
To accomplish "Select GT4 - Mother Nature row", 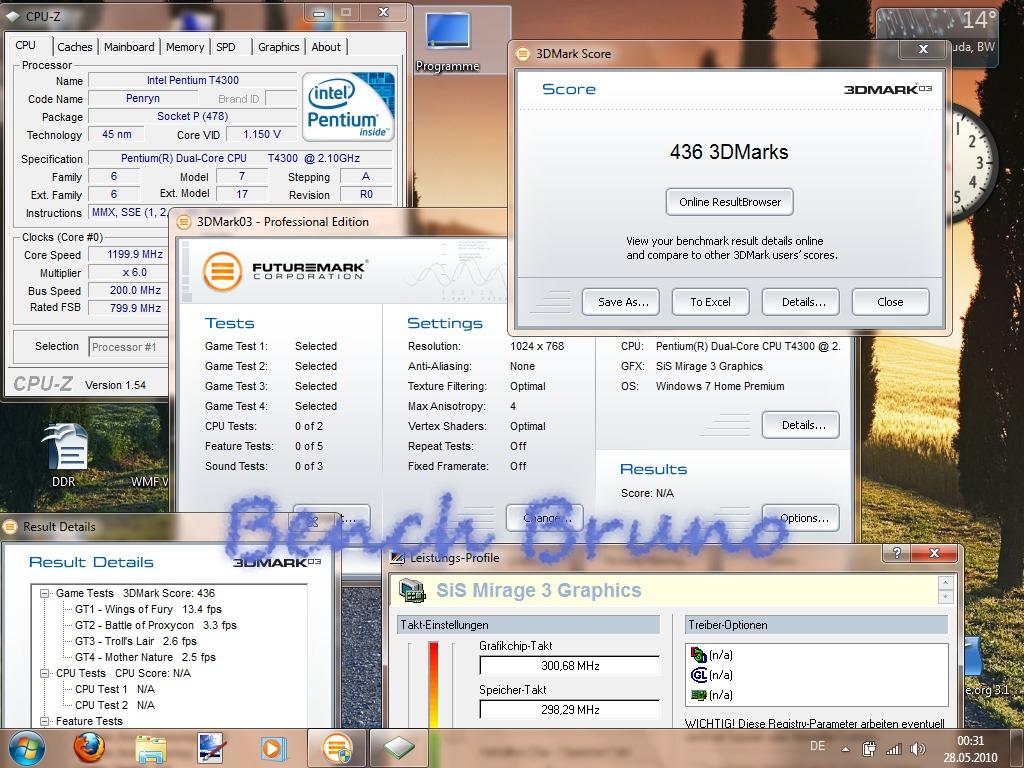I will click(145, 657).
